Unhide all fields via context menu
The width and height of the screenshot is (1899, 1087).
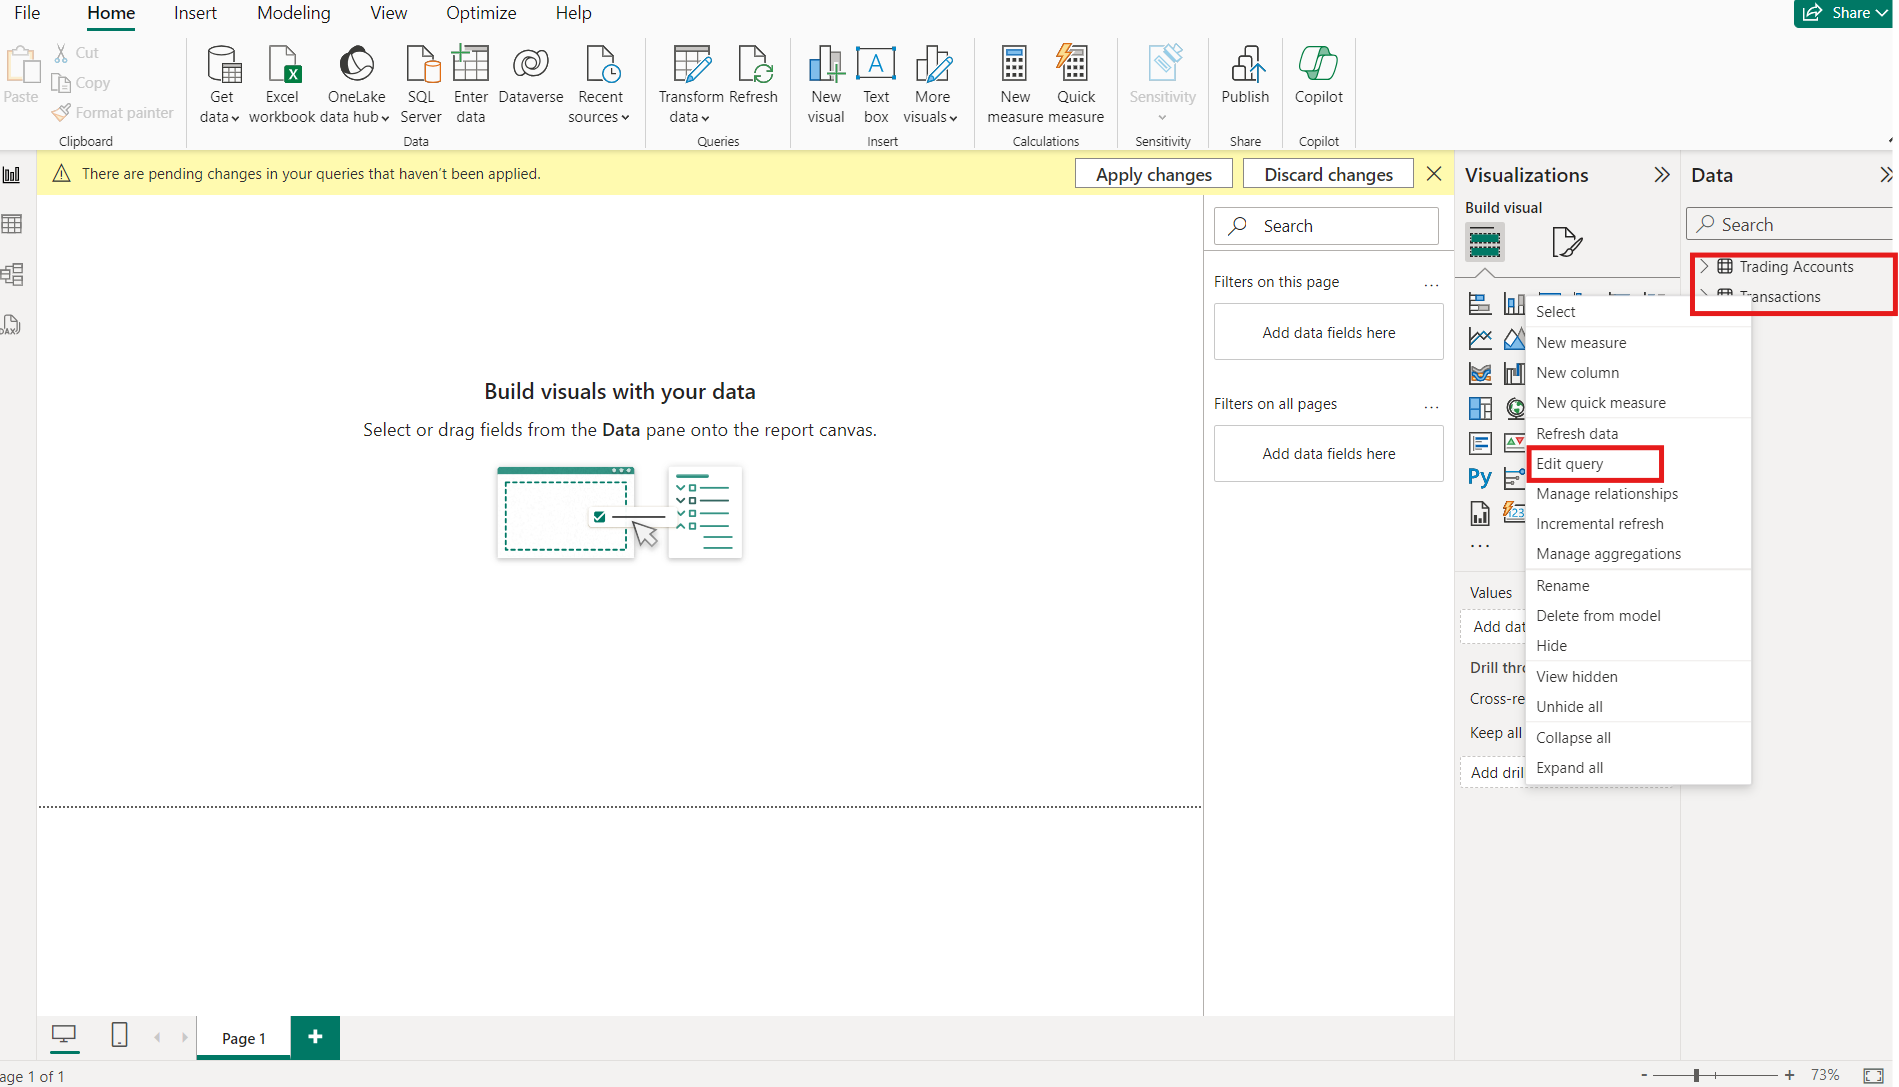coord(1568,706)
